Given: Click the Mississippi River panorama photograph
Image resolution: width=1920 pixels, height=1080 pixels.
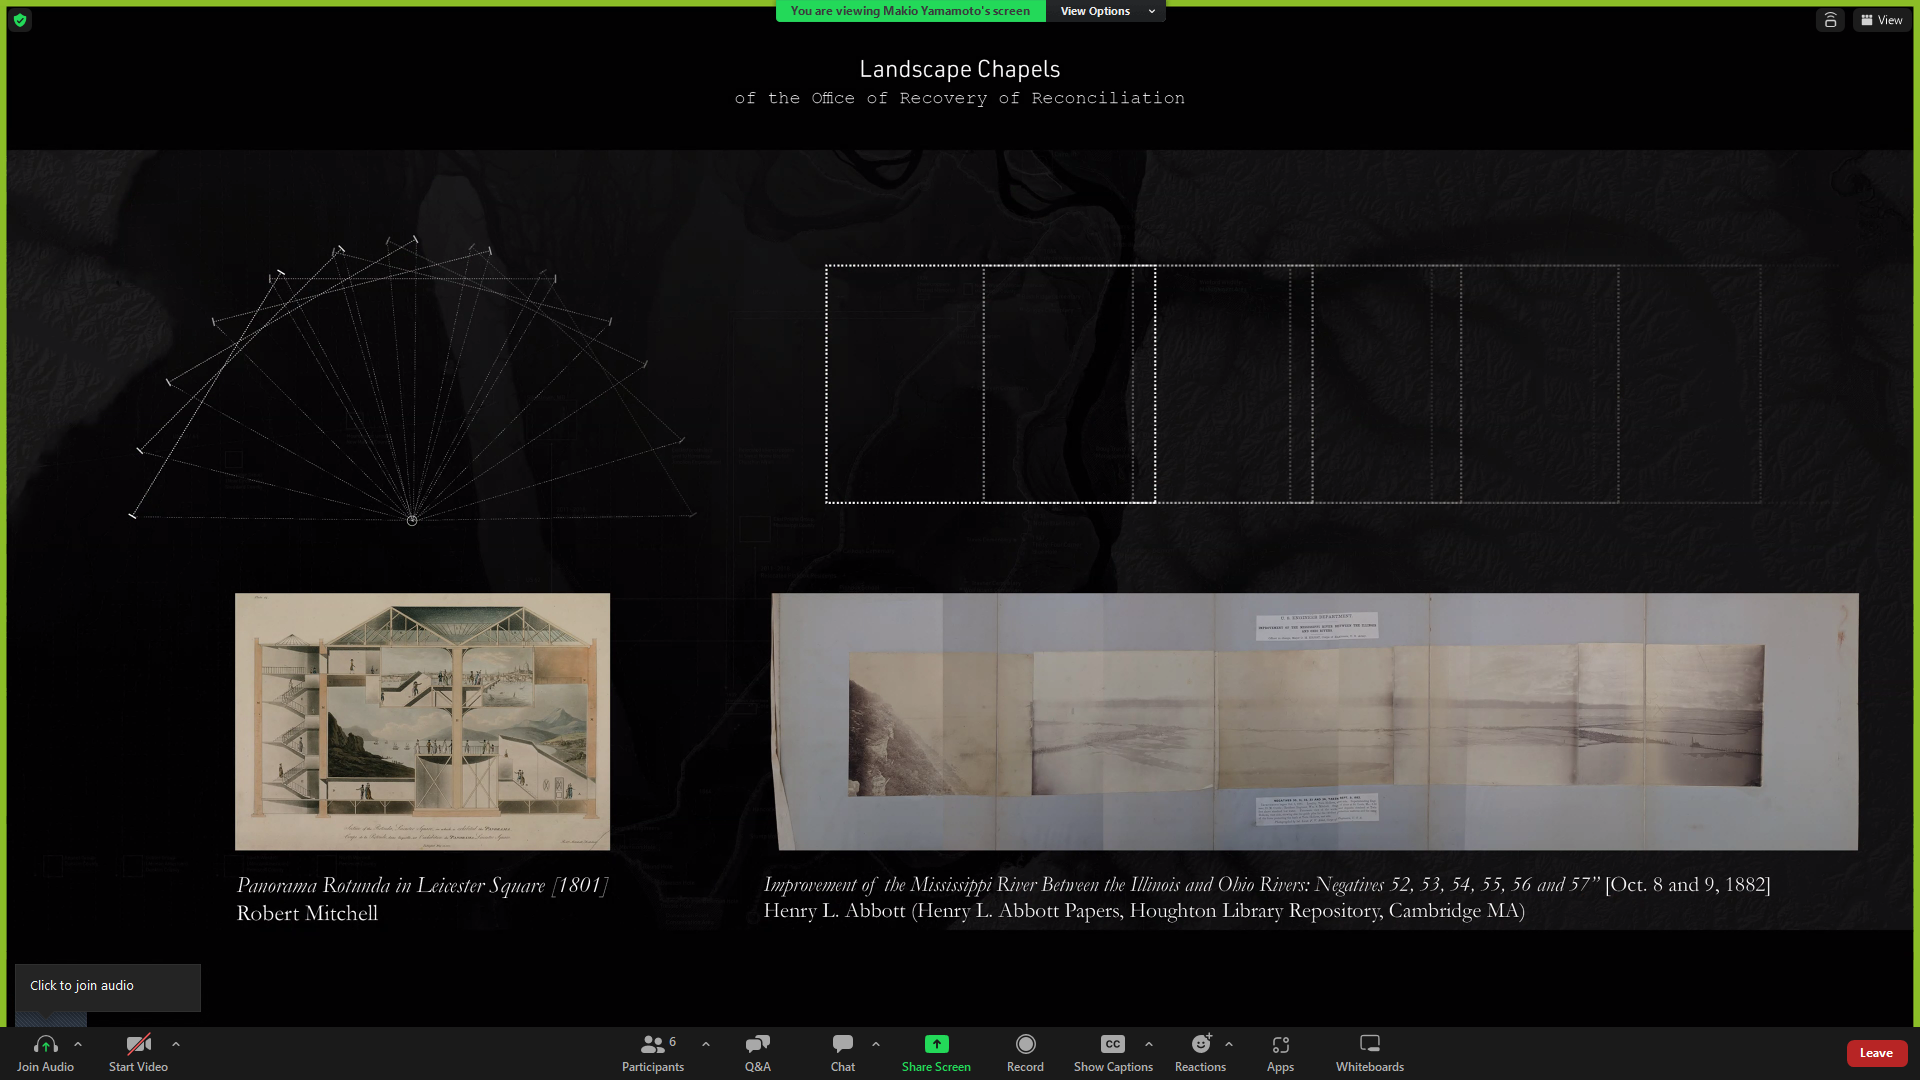Looking at the screenshot, I should 1315,721.
